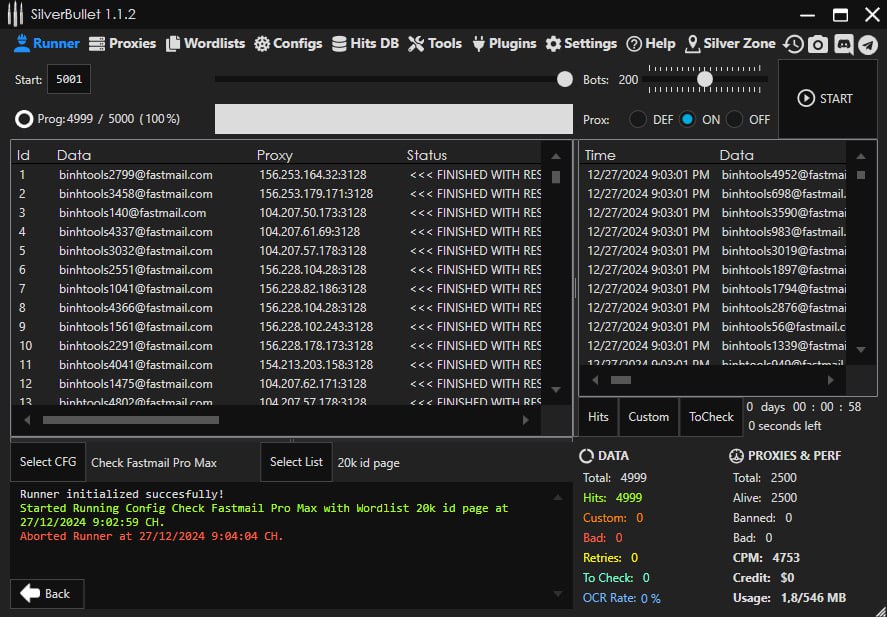This screenshot has height=617, width=887.
Task: Open the history clock icon
Action: coord(793,44)
